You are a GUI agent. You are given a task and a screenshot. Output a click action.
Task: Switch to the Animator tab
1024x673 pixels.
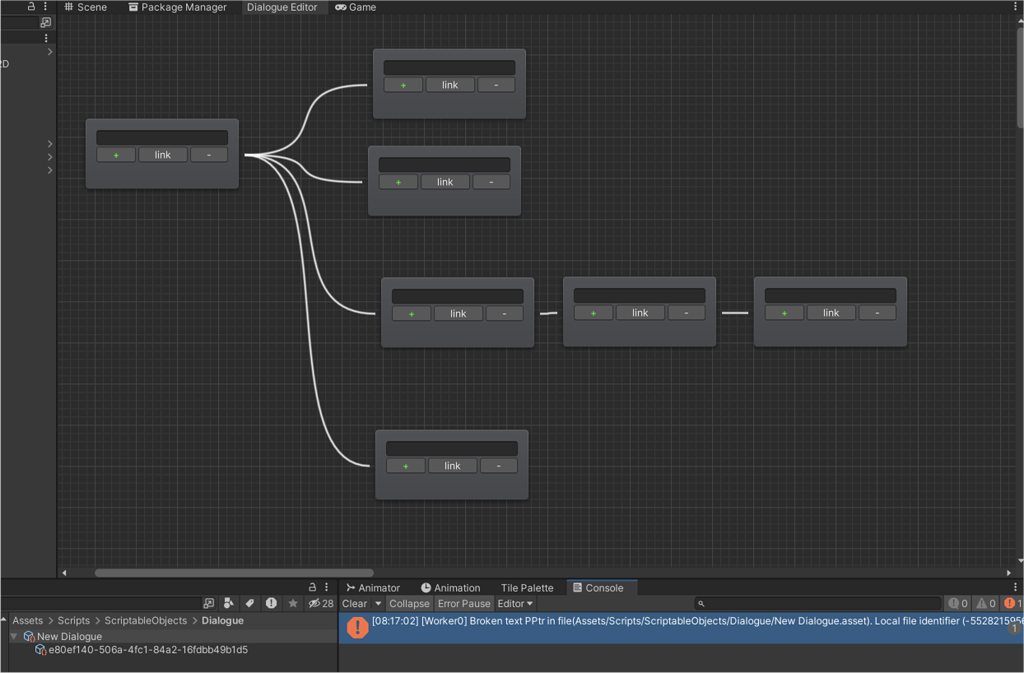click(373, 588)
